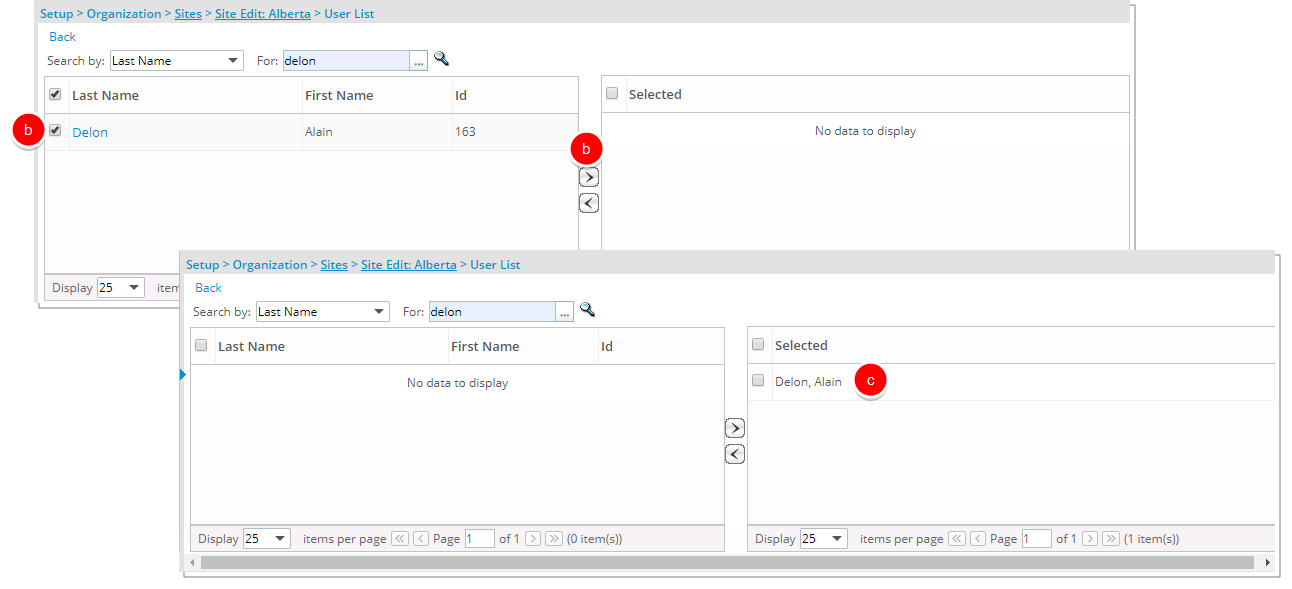The width and height of the screenshot is (1292, 589).
Task: Click Site Edit: Alberta breadcrumb in lower window
Action: (x=408, y=265)
